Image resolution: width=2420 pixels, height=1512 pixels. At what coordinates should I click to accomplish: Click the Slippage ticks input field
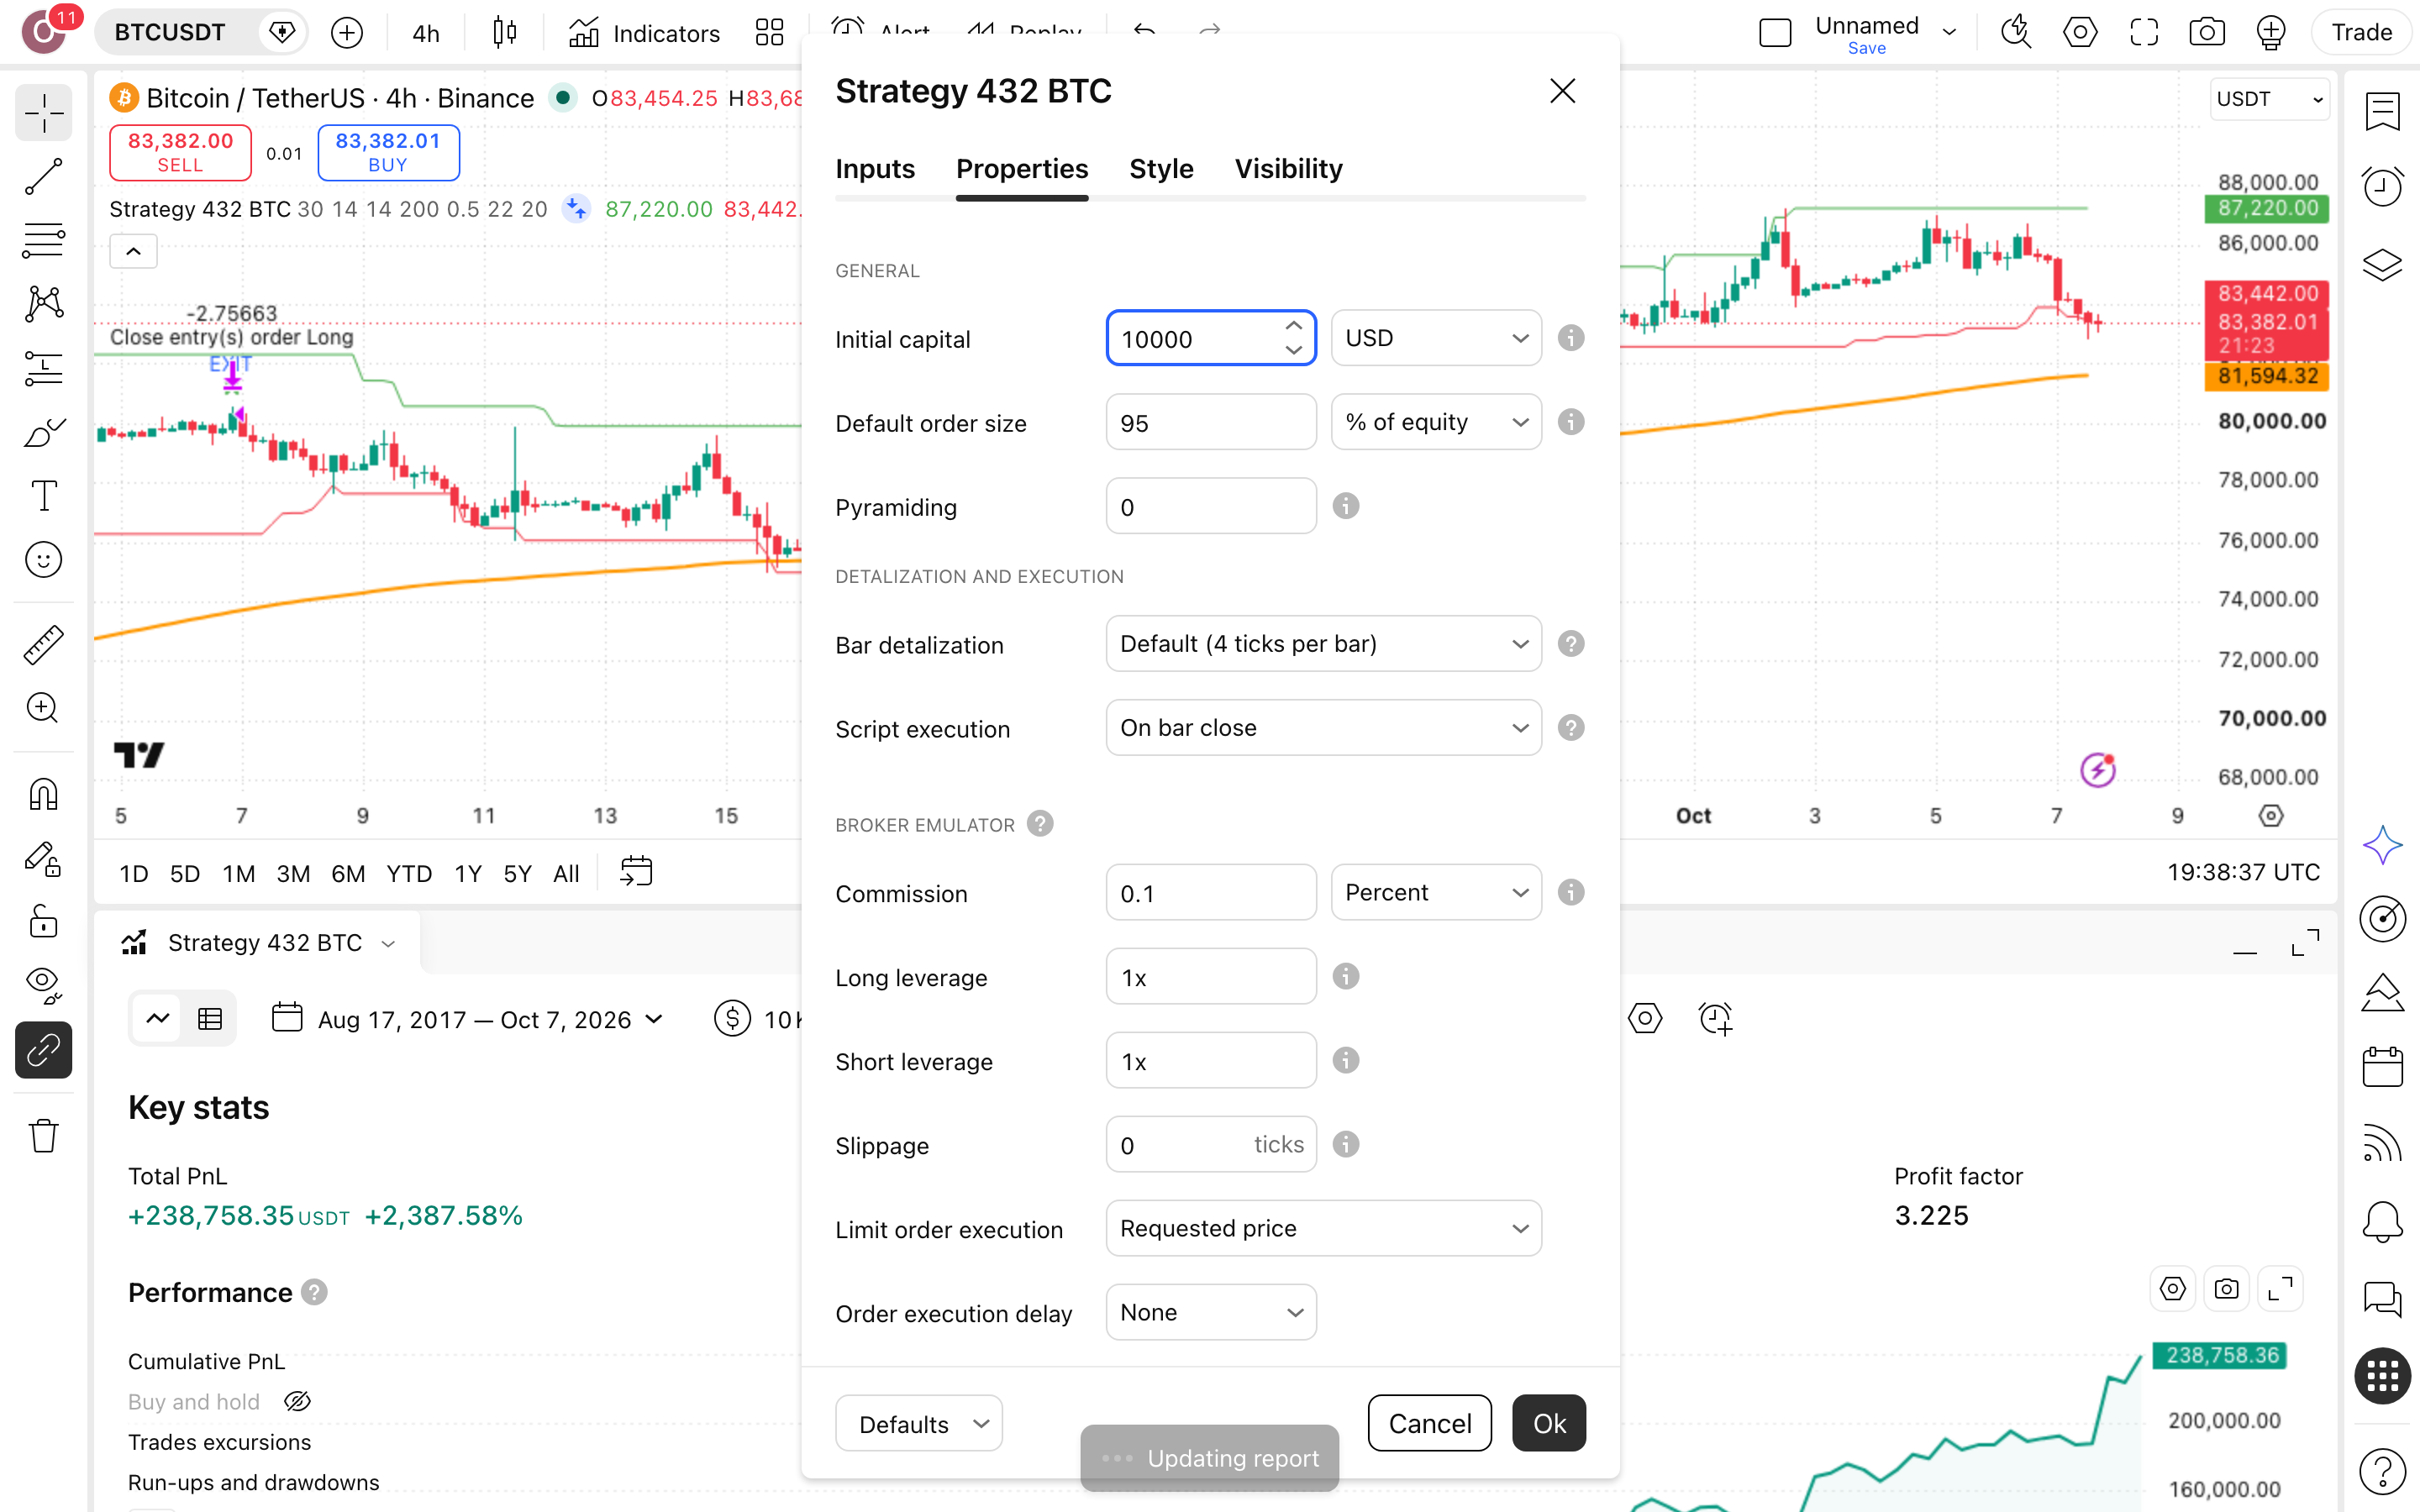coord(1211,1144)
